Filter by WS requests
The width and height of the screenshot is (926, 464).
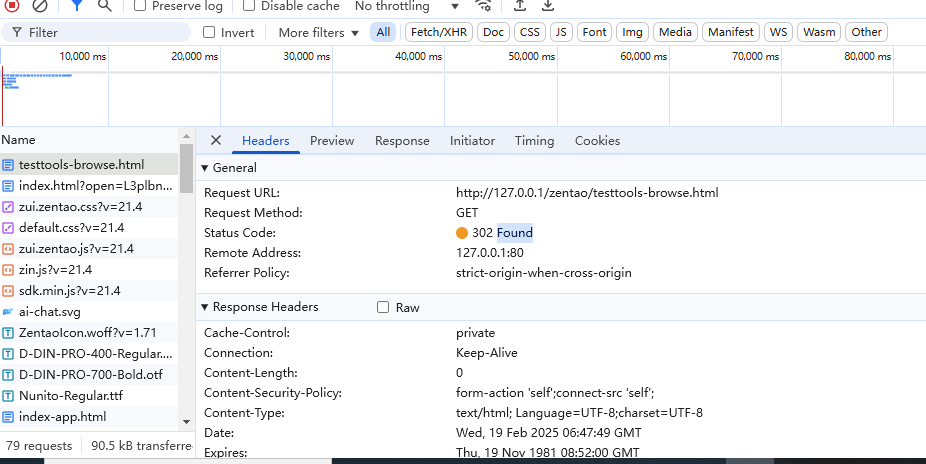pyautogui.click(x=778, y=32)
